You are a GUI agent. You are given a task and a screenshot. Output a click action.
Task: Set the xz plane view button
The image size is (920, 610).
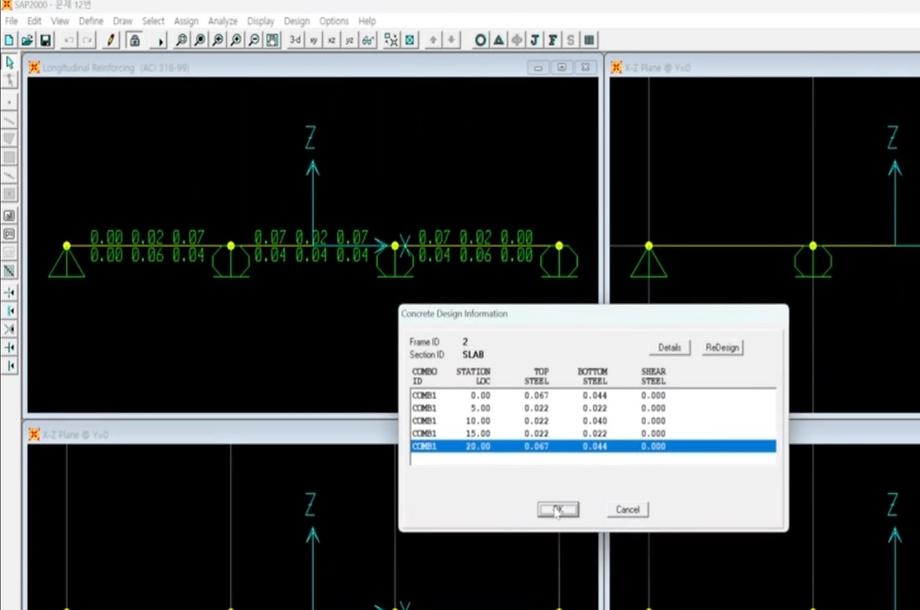tap(332, 40)
